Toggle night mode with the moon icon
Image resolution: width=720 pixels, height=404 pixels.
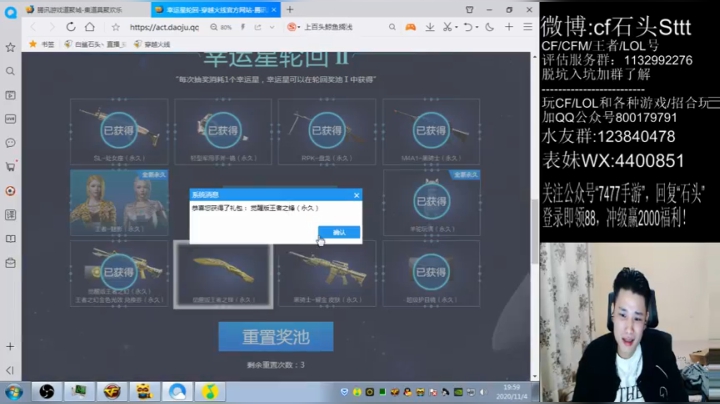coord(489,27)
